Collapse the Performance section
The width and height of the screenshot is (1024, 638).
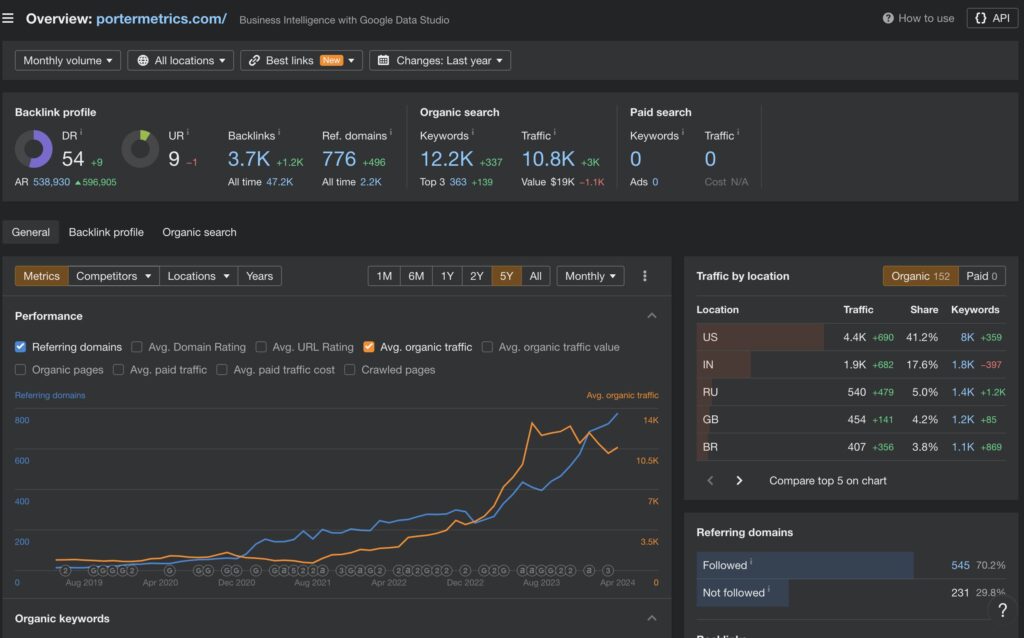[x=652, y=315]
